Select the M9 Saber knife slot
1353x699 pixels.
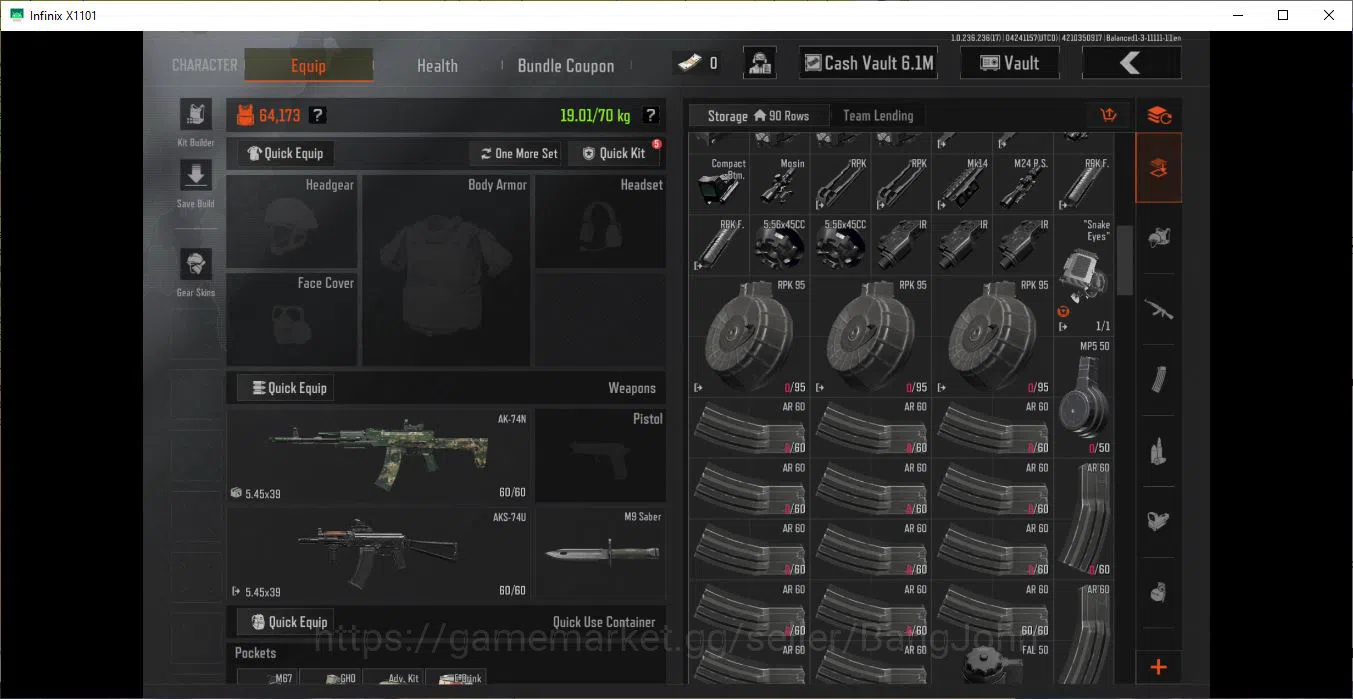tap(601, 553)
